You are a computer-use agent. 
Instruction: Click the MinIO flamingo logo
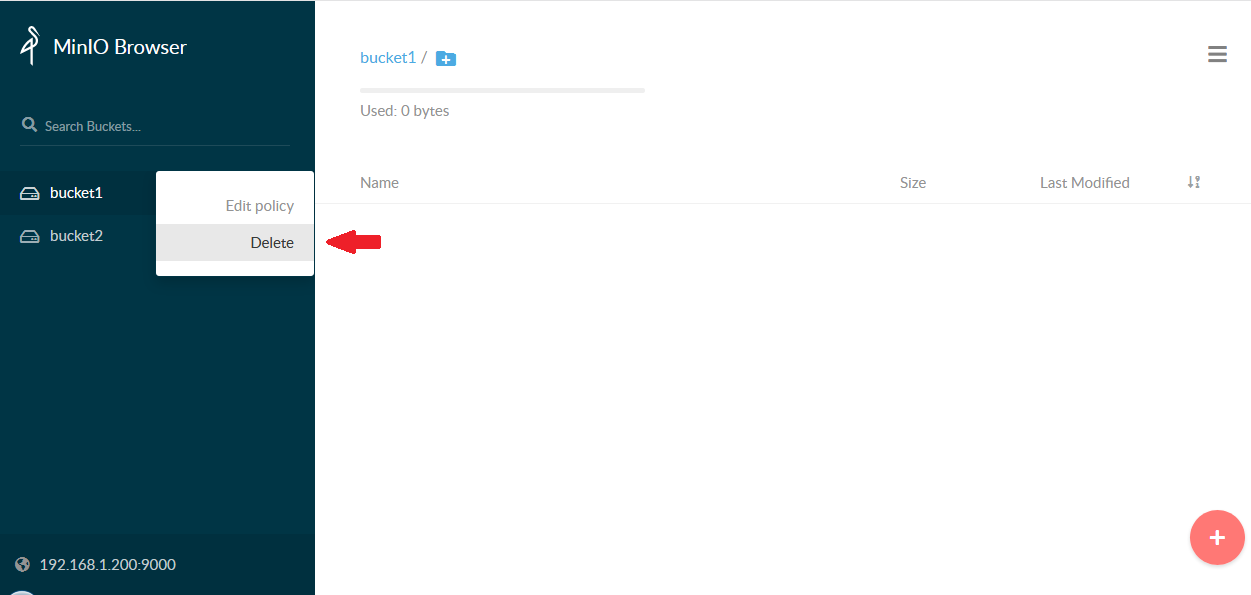30,46
